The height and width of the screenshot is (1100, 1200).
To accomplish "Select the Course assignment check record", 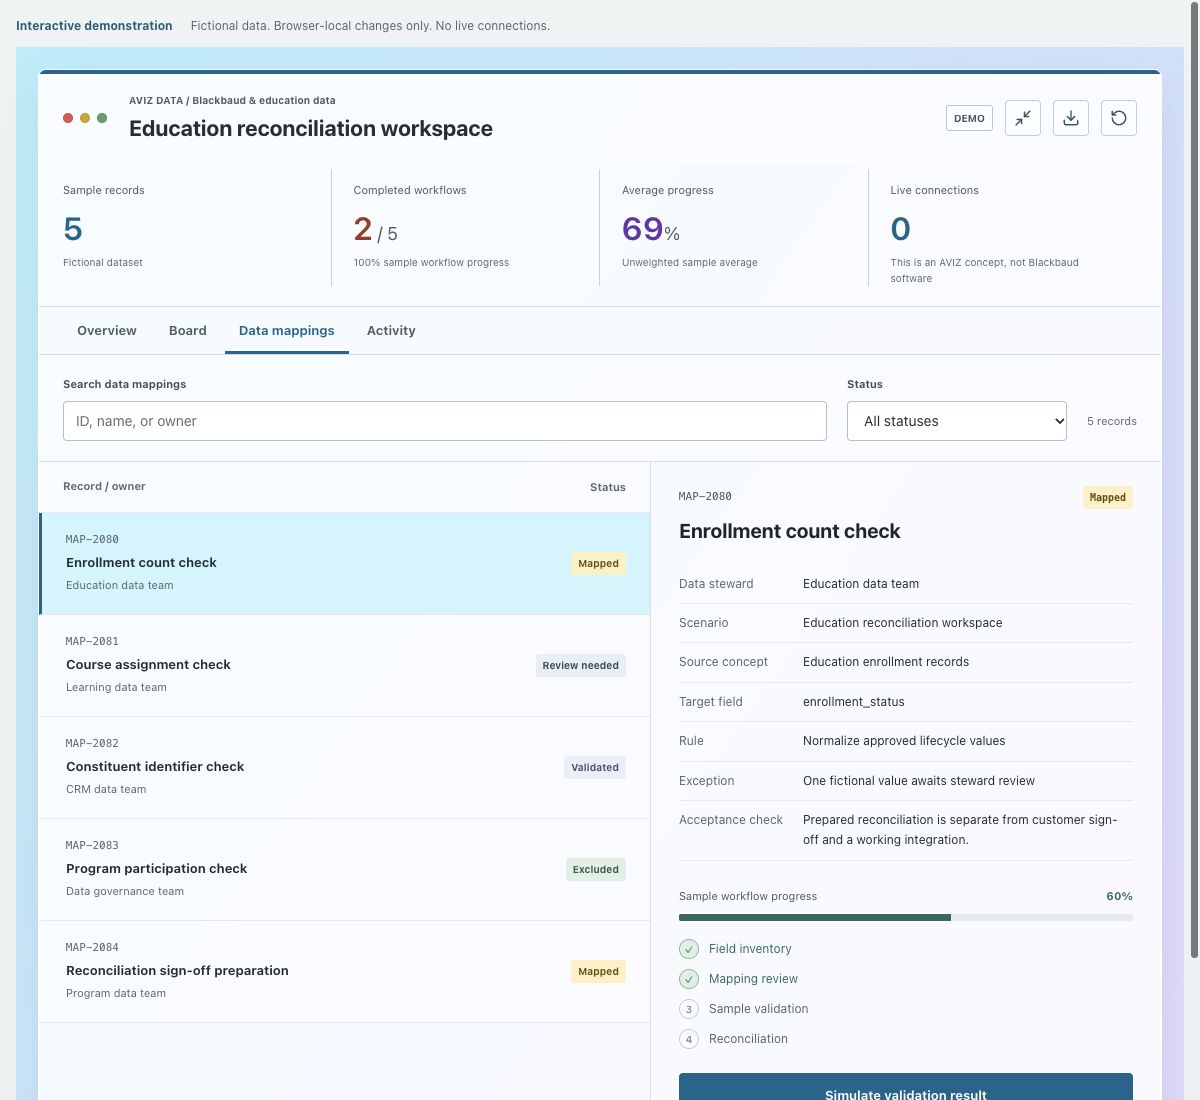I will (345, 666).
